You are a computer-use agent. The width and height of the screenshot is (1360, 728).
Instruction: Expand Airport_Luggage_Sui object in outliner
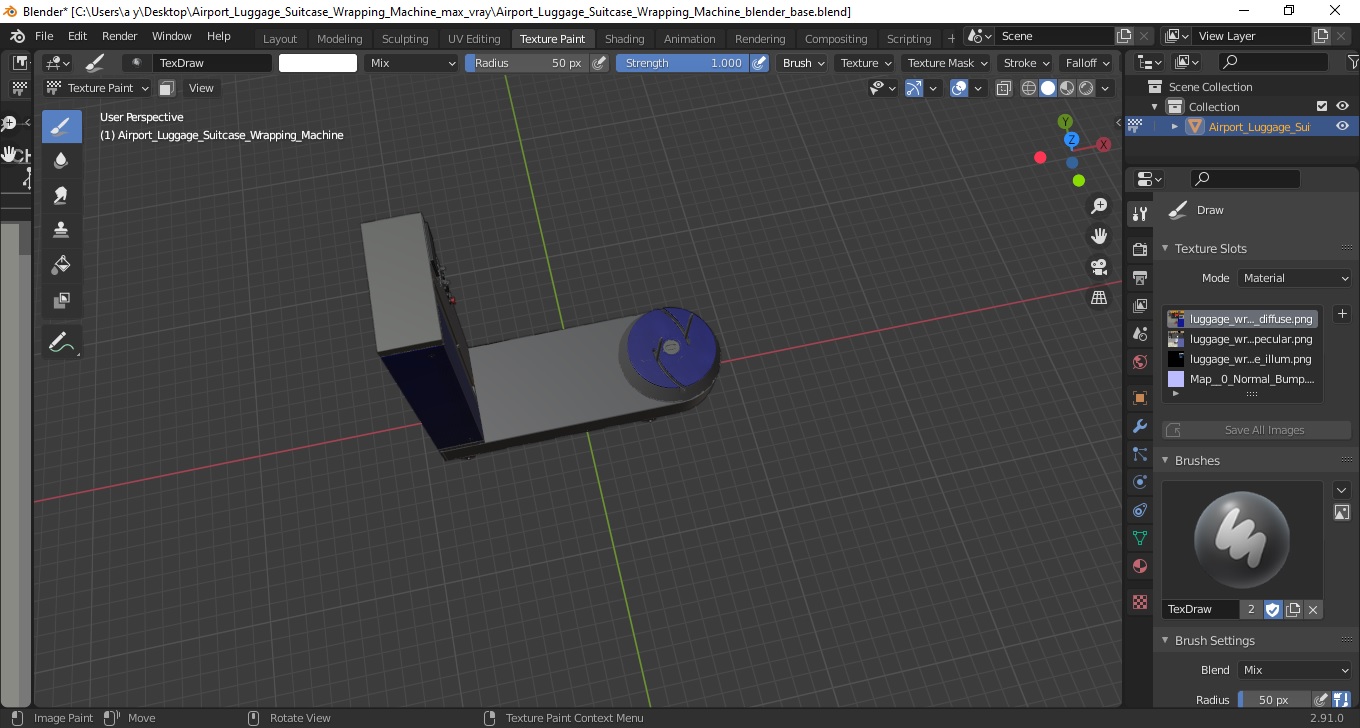(x=1175, y=126)
